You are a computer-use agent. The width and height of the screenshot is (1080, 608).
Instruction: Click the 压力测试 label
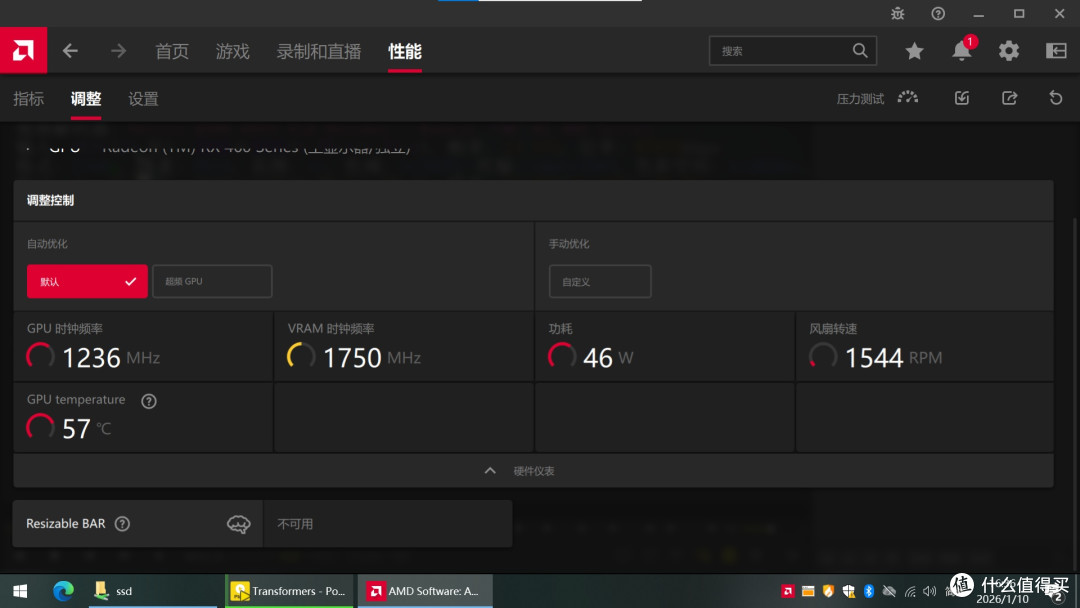[860, 98]
